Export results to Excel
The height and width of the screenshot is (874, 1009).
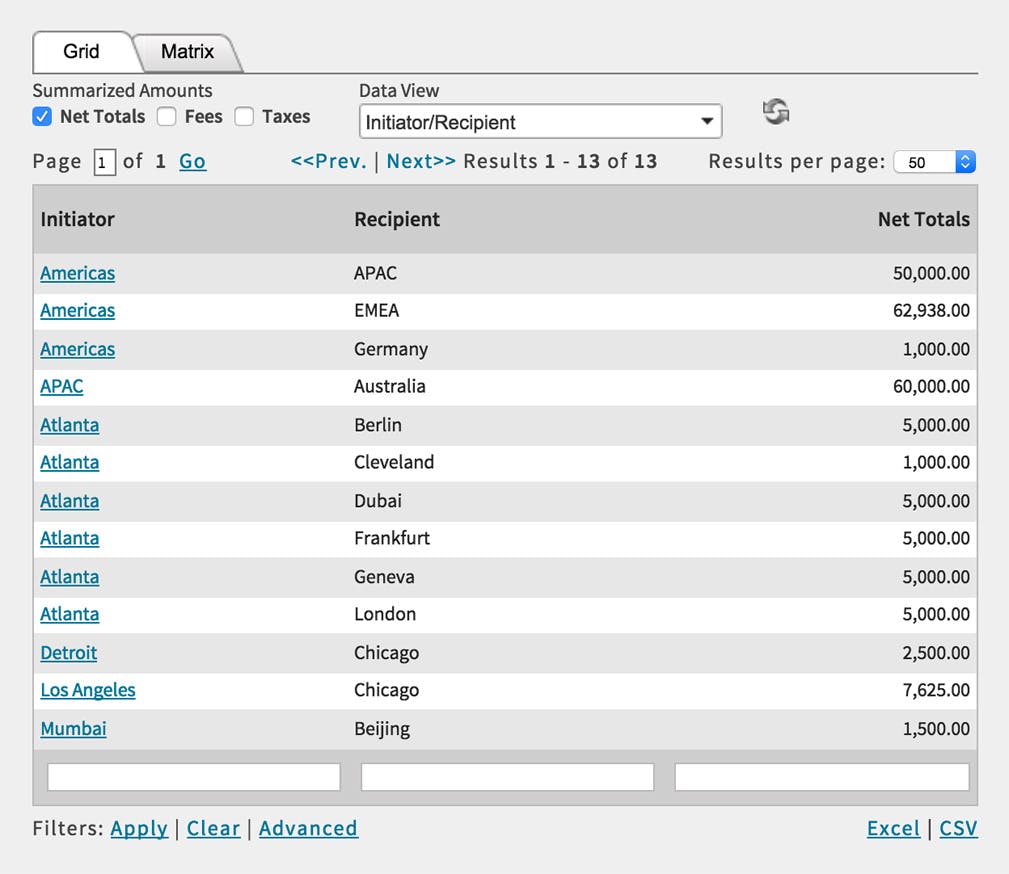(893, 828)
